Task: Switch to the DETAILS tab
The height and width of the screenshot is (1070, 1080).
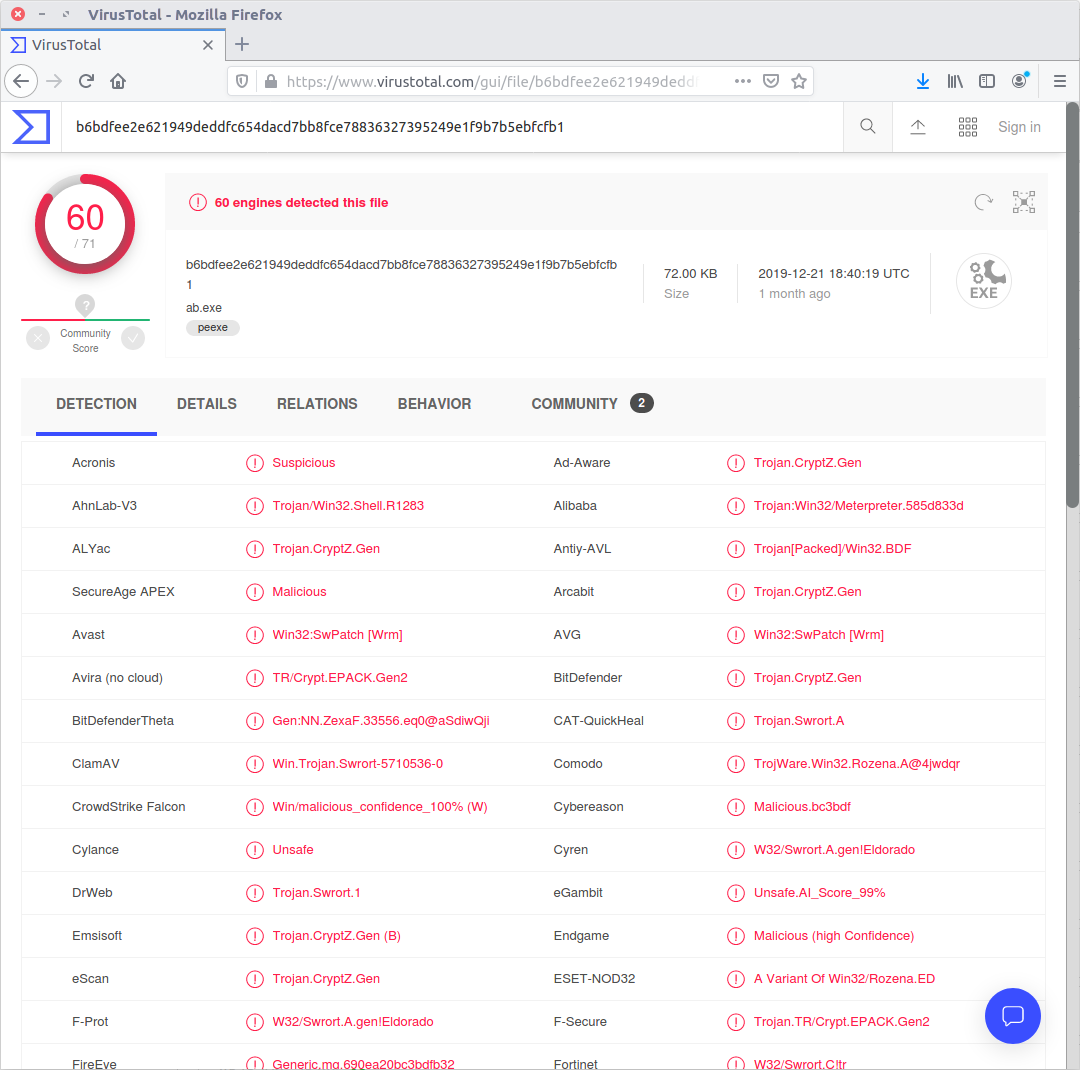Action: (207, 404)
